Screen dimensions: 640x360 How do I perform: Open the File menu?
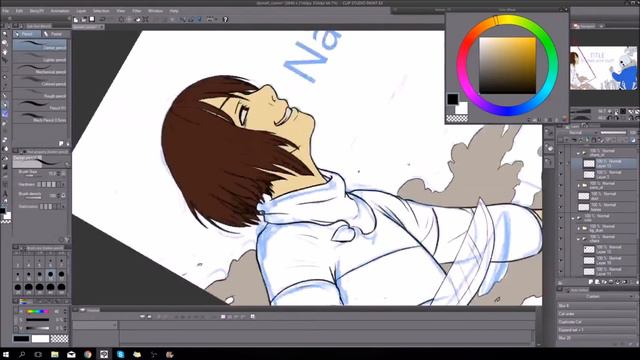click(x=5, y=11)
